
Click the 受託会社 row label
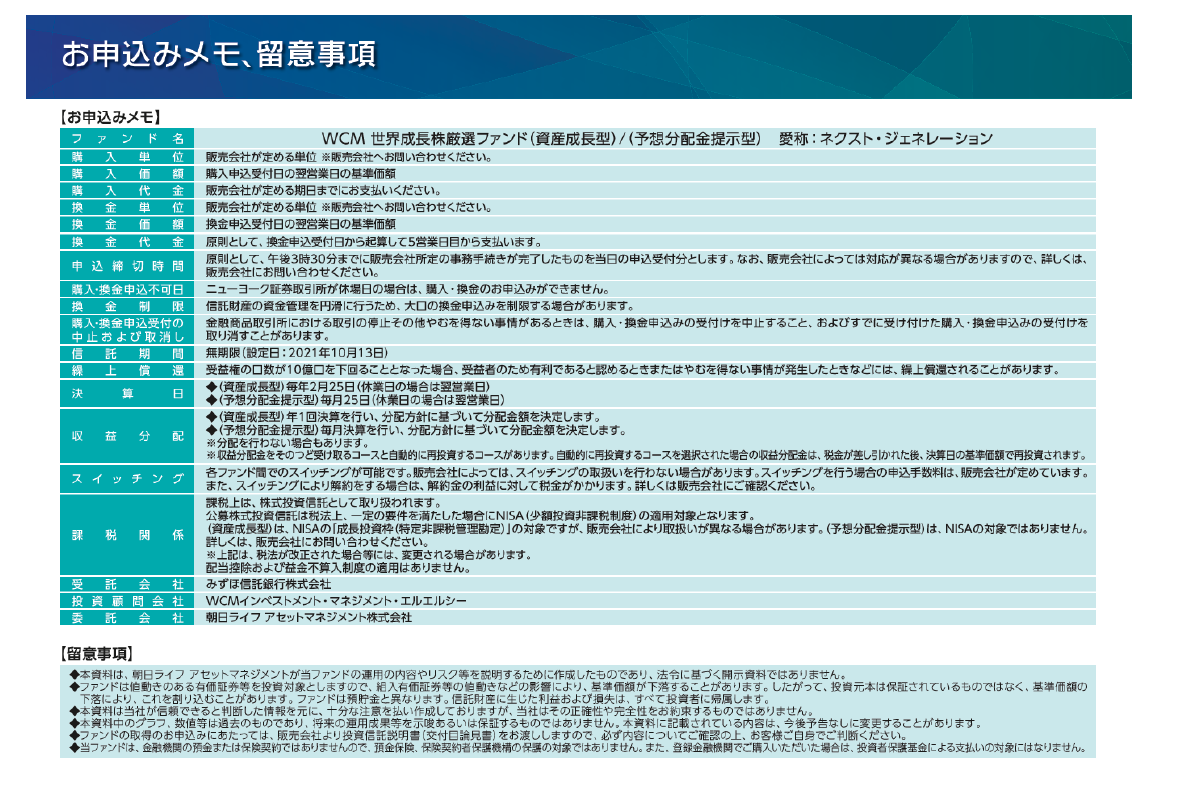pyautogui.click(x=127, y=584)
